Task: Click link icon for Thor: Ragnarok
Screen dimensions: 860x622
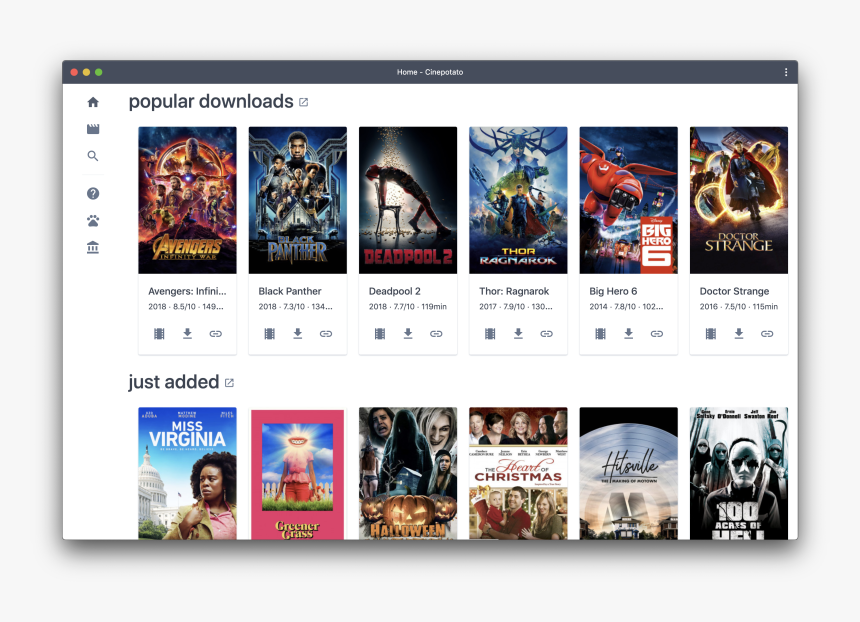Action: (546, 333)
